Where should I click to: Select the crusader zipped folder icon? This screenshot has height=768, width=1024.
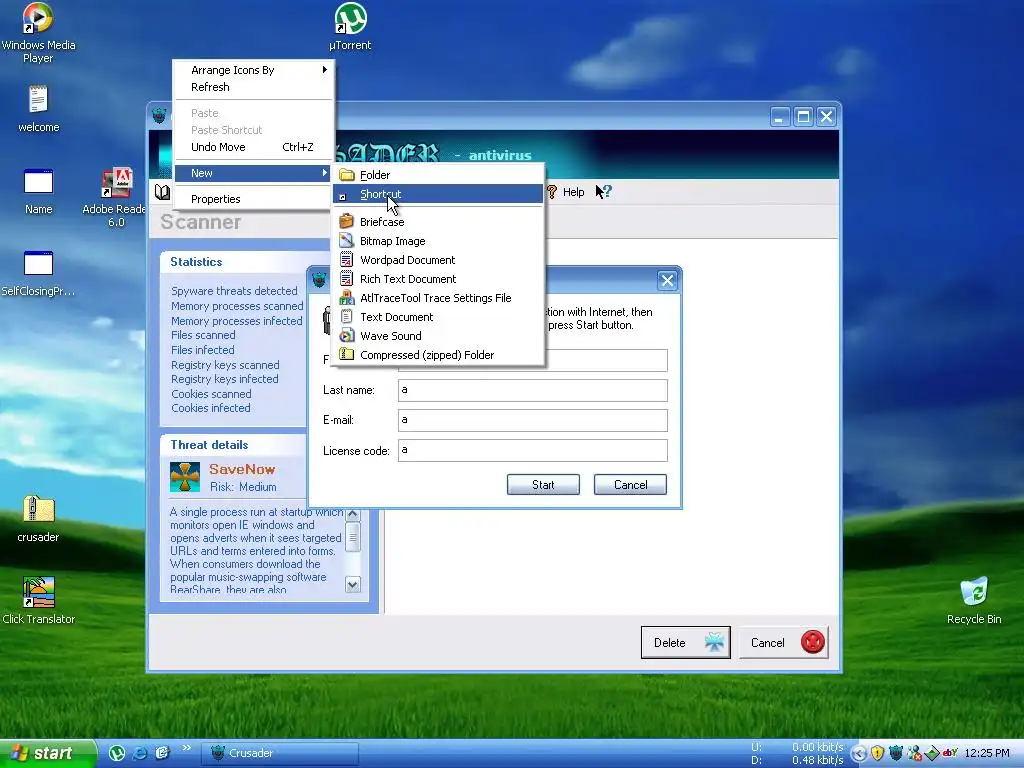tap(38, 519)
